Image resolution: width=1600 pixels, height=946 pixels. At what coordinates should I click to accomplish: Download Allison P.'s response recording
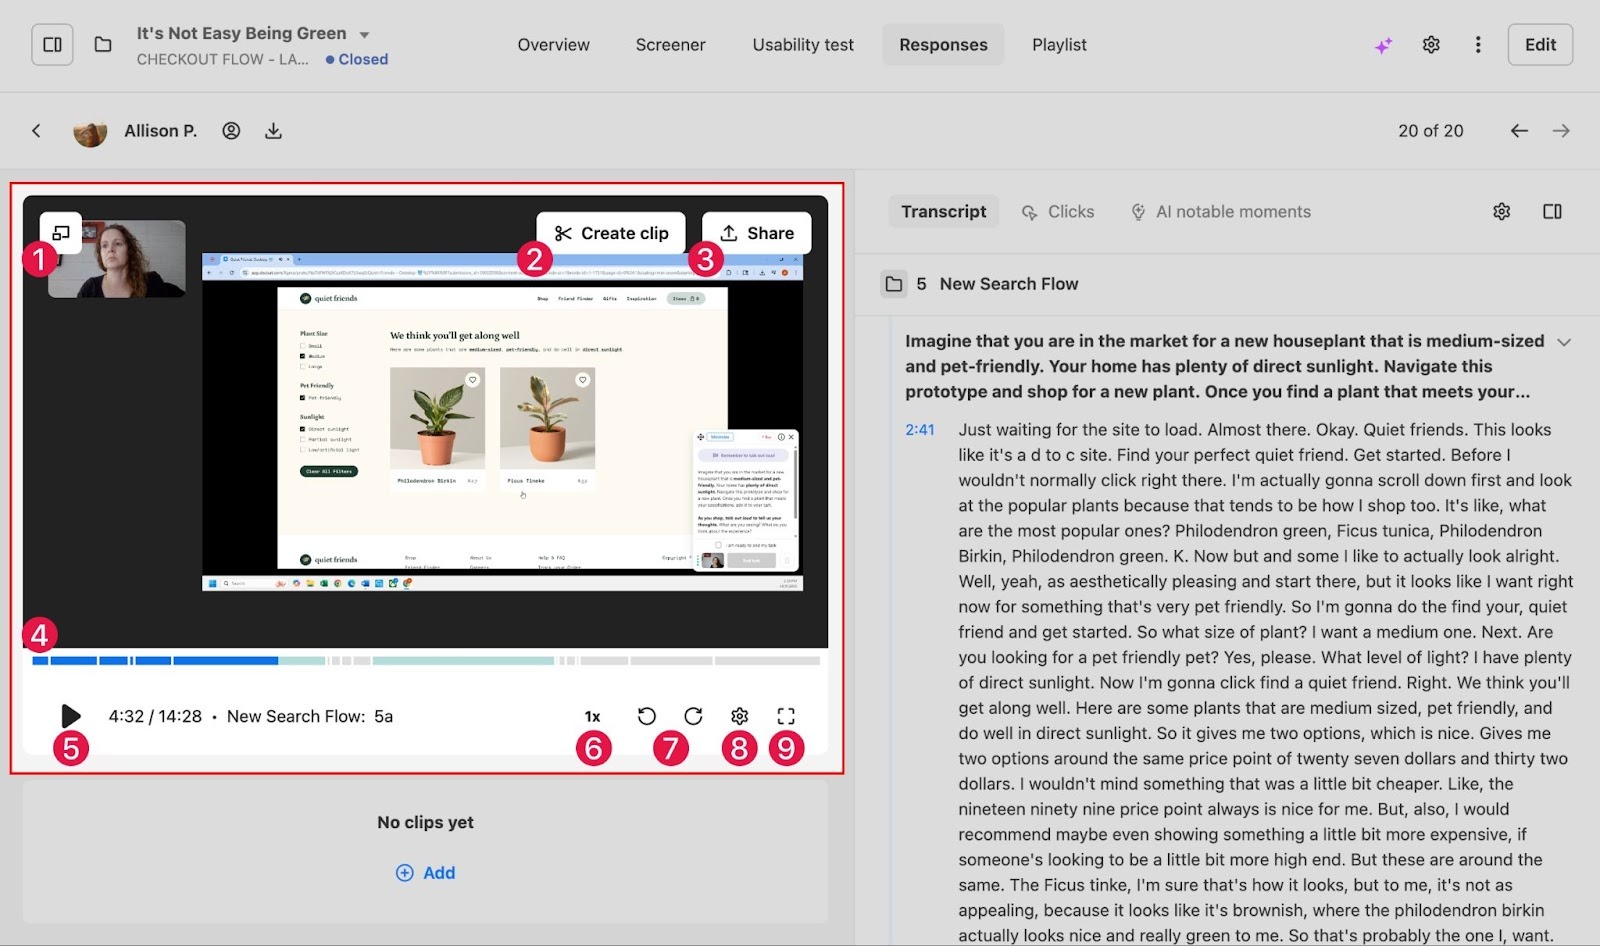click(x=273, y=131)
